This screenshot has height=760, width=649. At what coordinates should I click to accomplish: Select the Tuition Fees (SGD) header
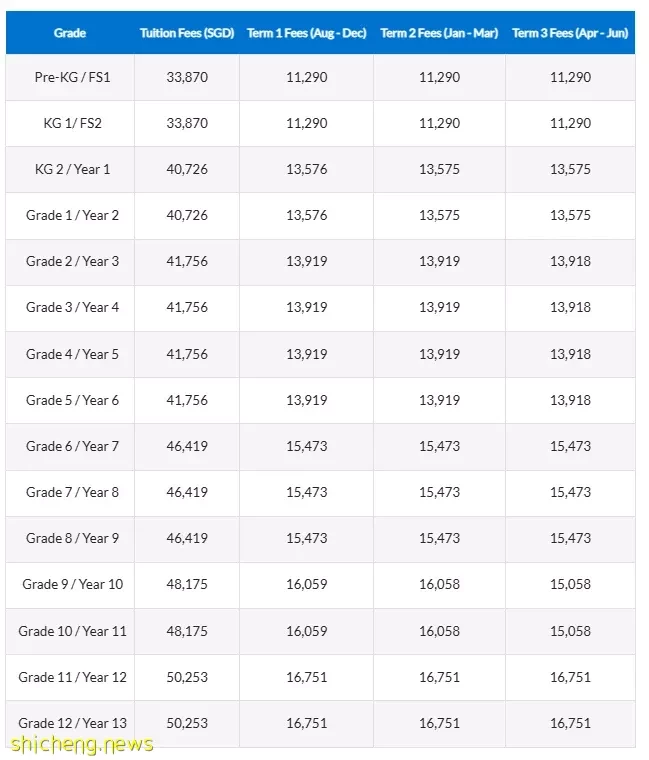(x=187, y=33)
